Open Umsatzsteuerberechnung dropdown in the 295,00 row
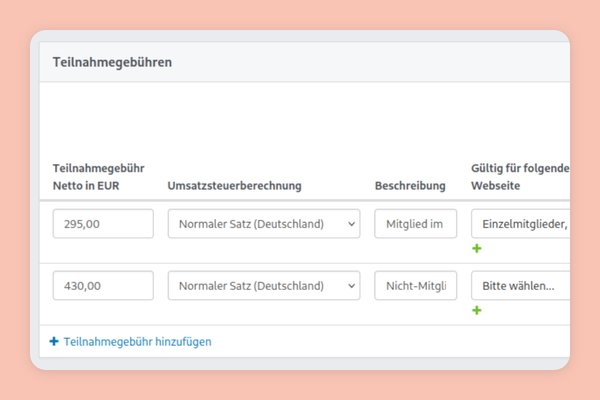This screenshot has height=400, width=600. click(262, 224)
